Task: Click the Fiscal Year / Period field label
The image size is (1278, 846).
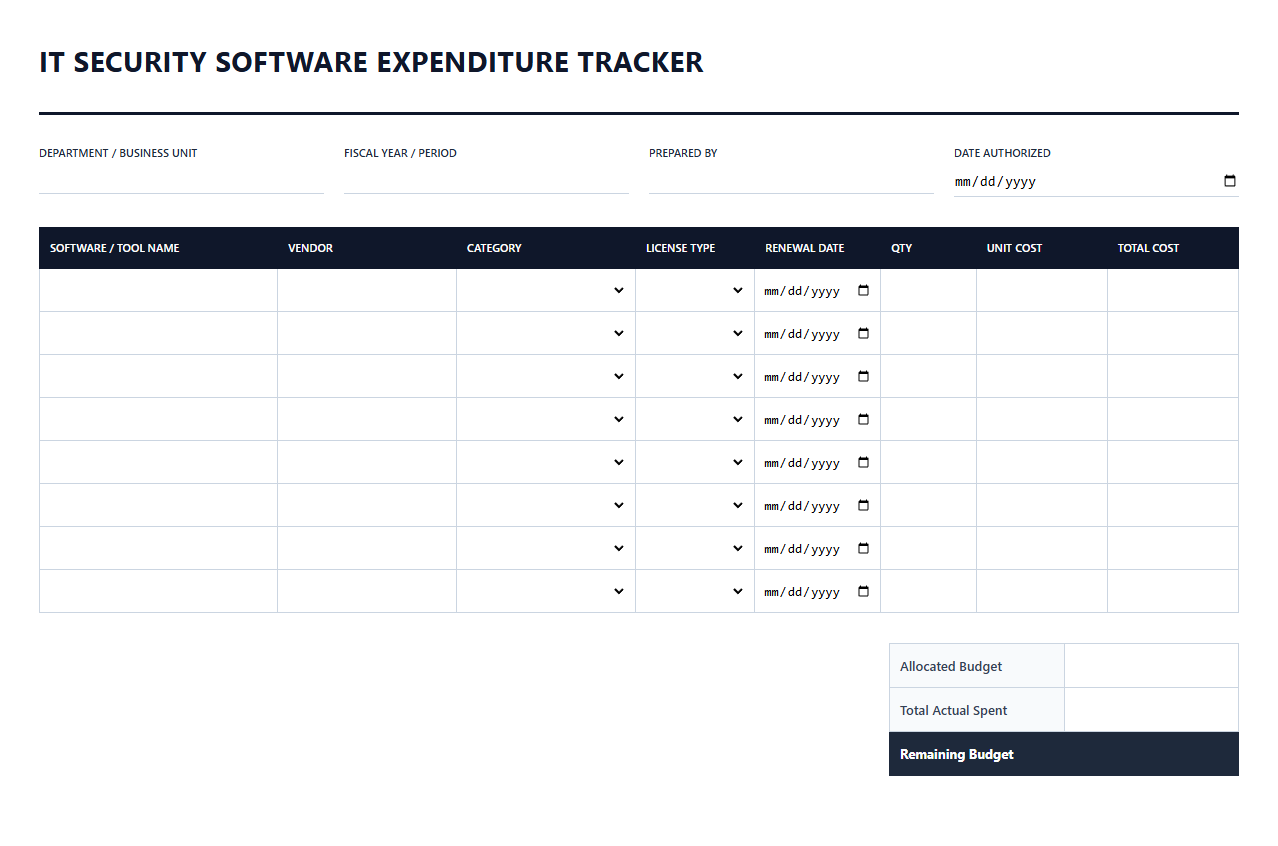Action: point(400,153)
